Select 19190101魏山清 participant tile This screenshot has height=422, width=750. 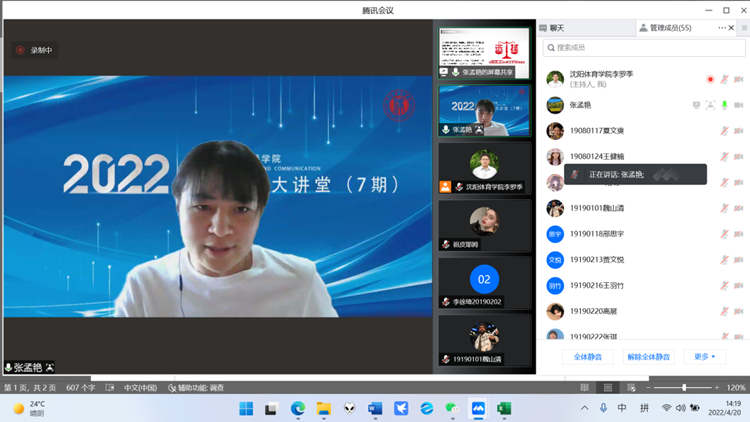484,340
